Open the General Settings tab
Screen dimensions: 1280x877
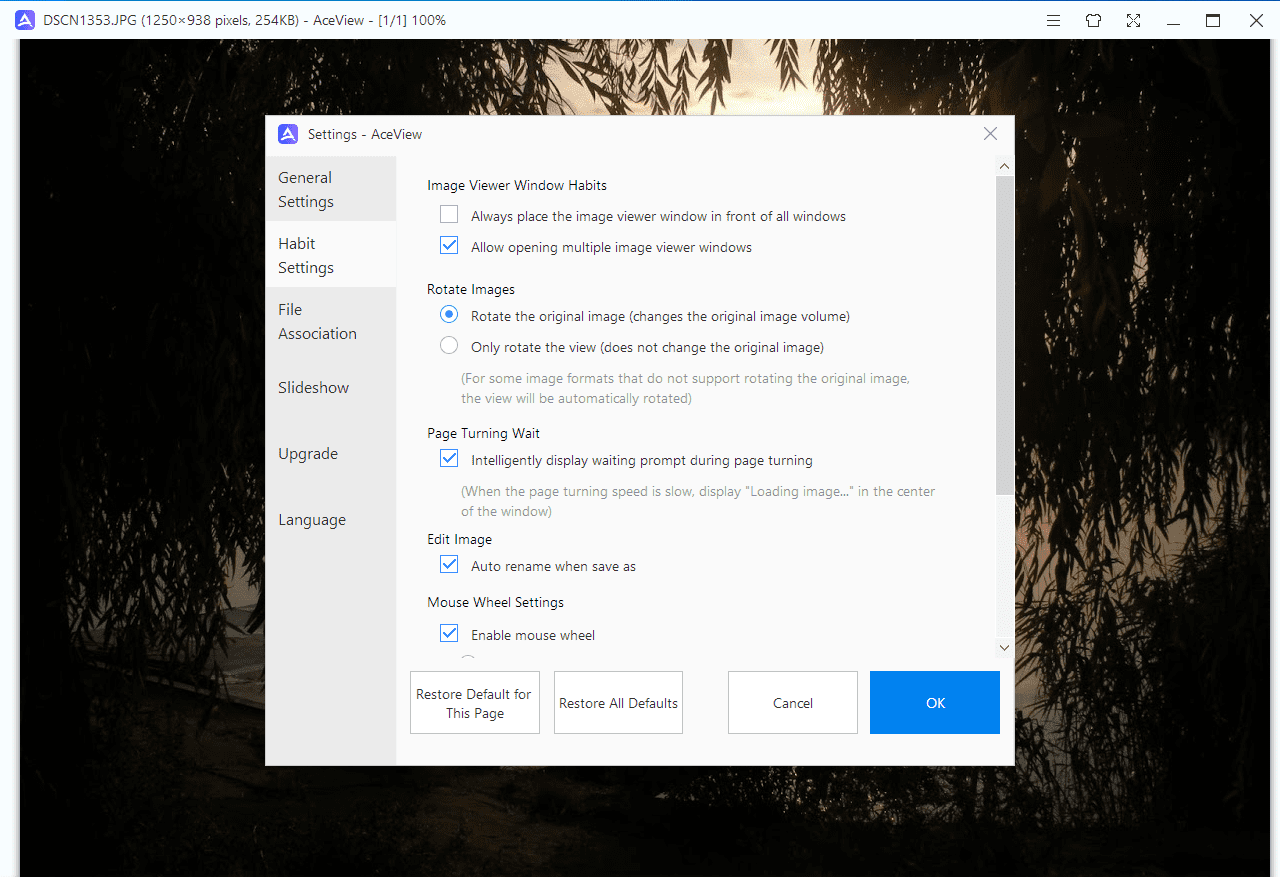[331, 189]
